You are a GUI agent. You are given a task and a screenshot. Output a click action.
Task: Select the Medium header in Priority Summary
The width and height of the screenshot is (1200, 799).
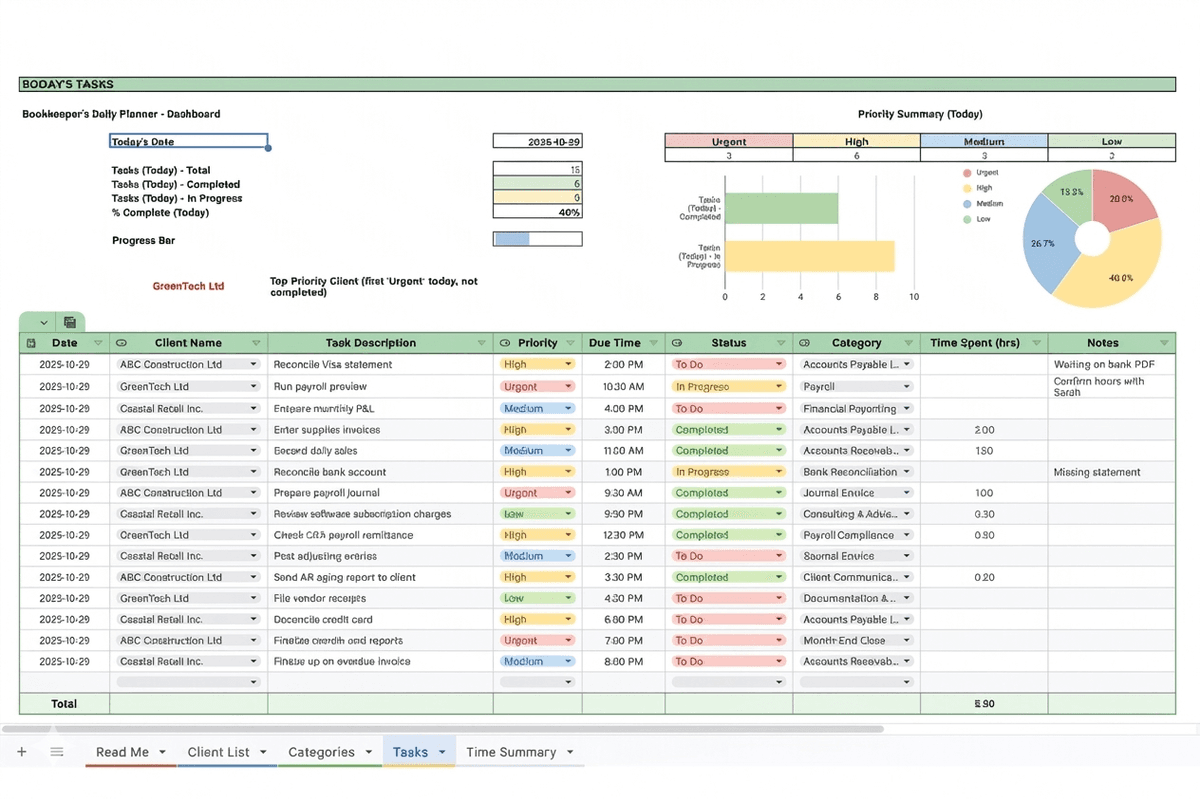point(984,141)
